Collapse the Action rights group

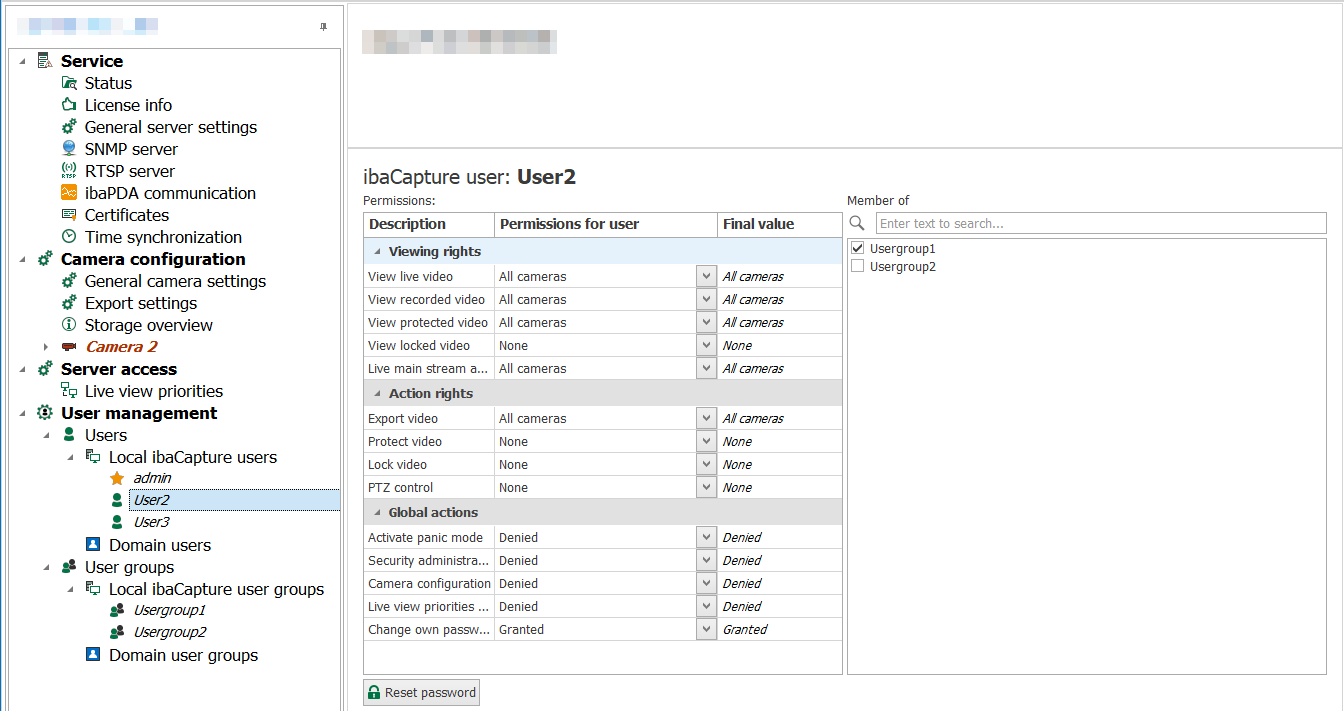click(378, 394)
